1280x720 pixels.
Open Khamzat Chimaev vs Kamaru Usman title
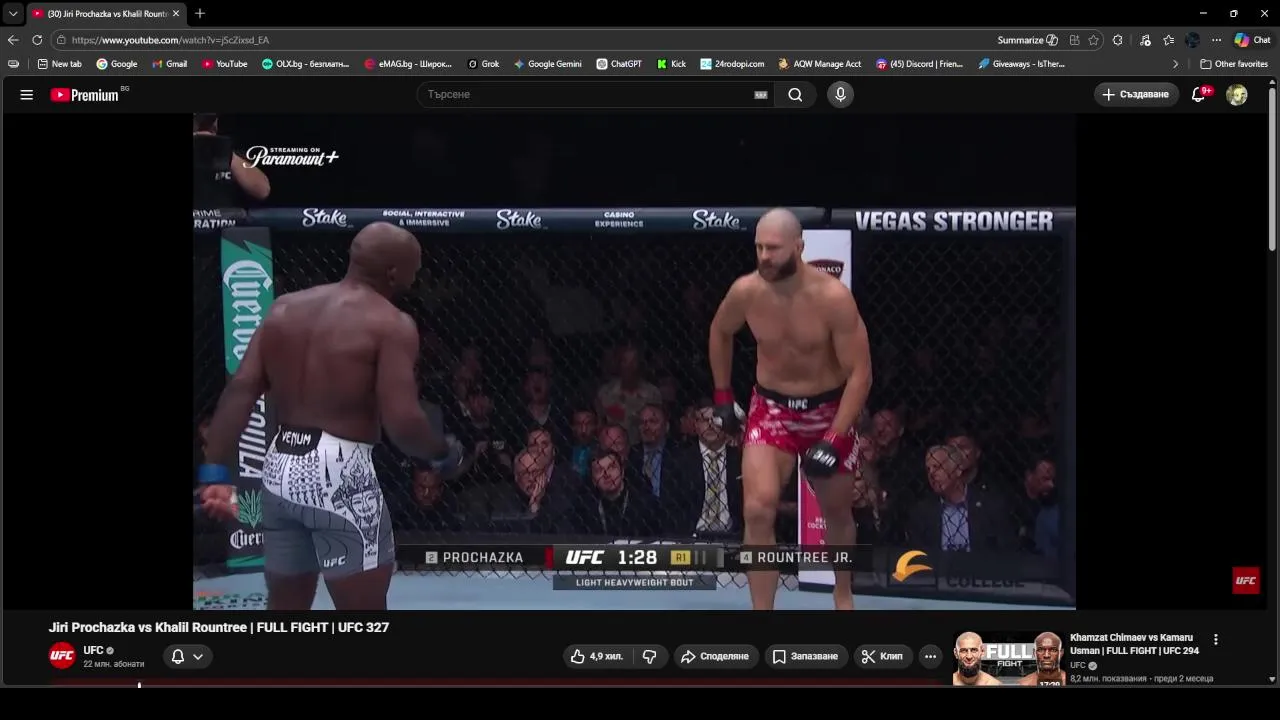pyautogui.click(x=1134, y=644)
